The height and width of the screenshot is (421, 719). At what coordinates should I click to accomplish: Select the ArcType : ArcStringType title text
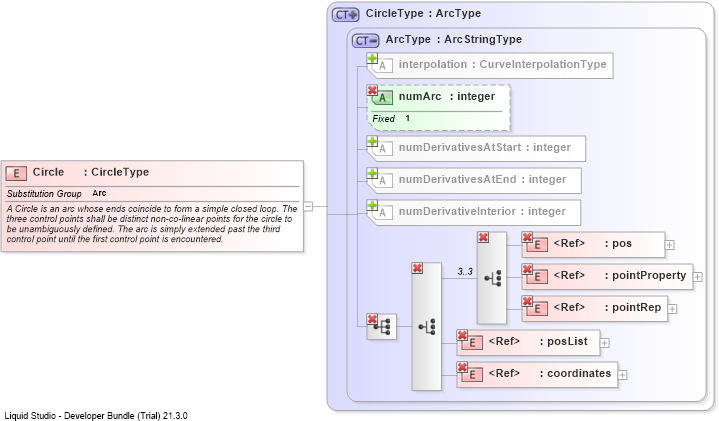(x=454, y=39)
